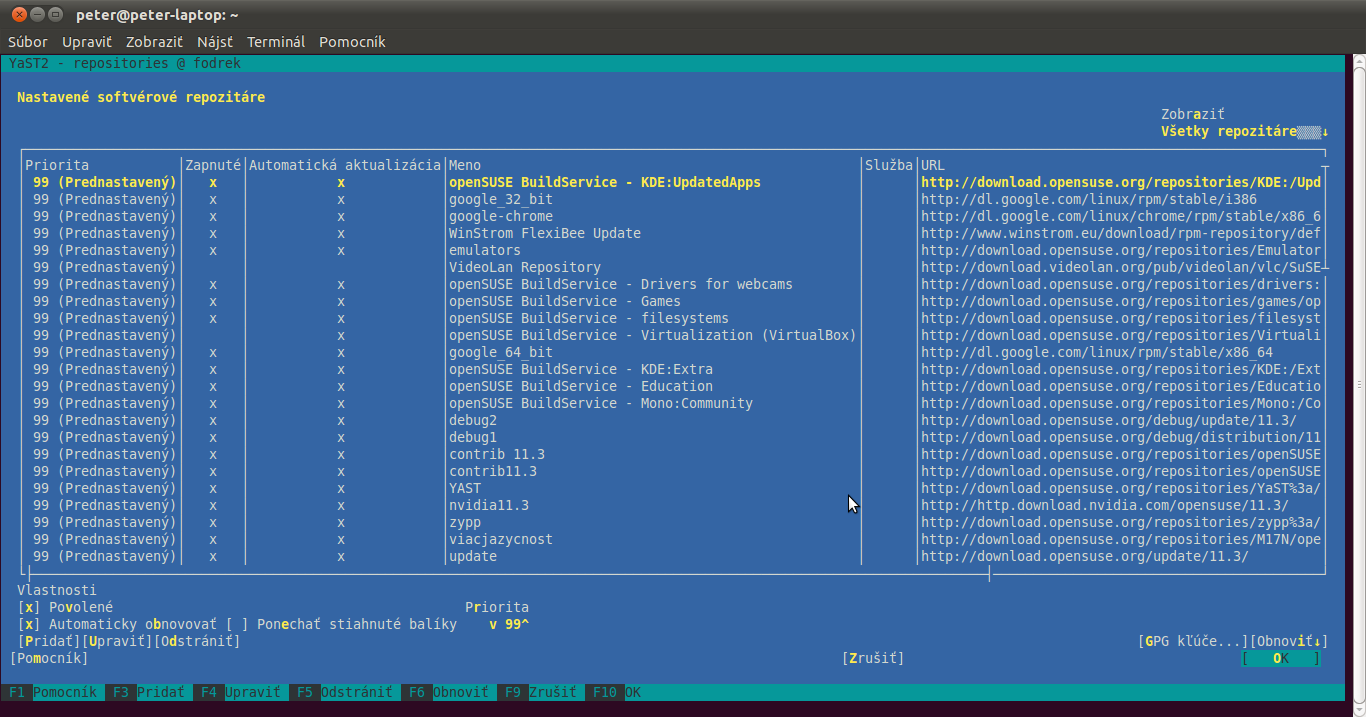
Task: Confirm with the OK button
Action: click(x=1281, y=658)
